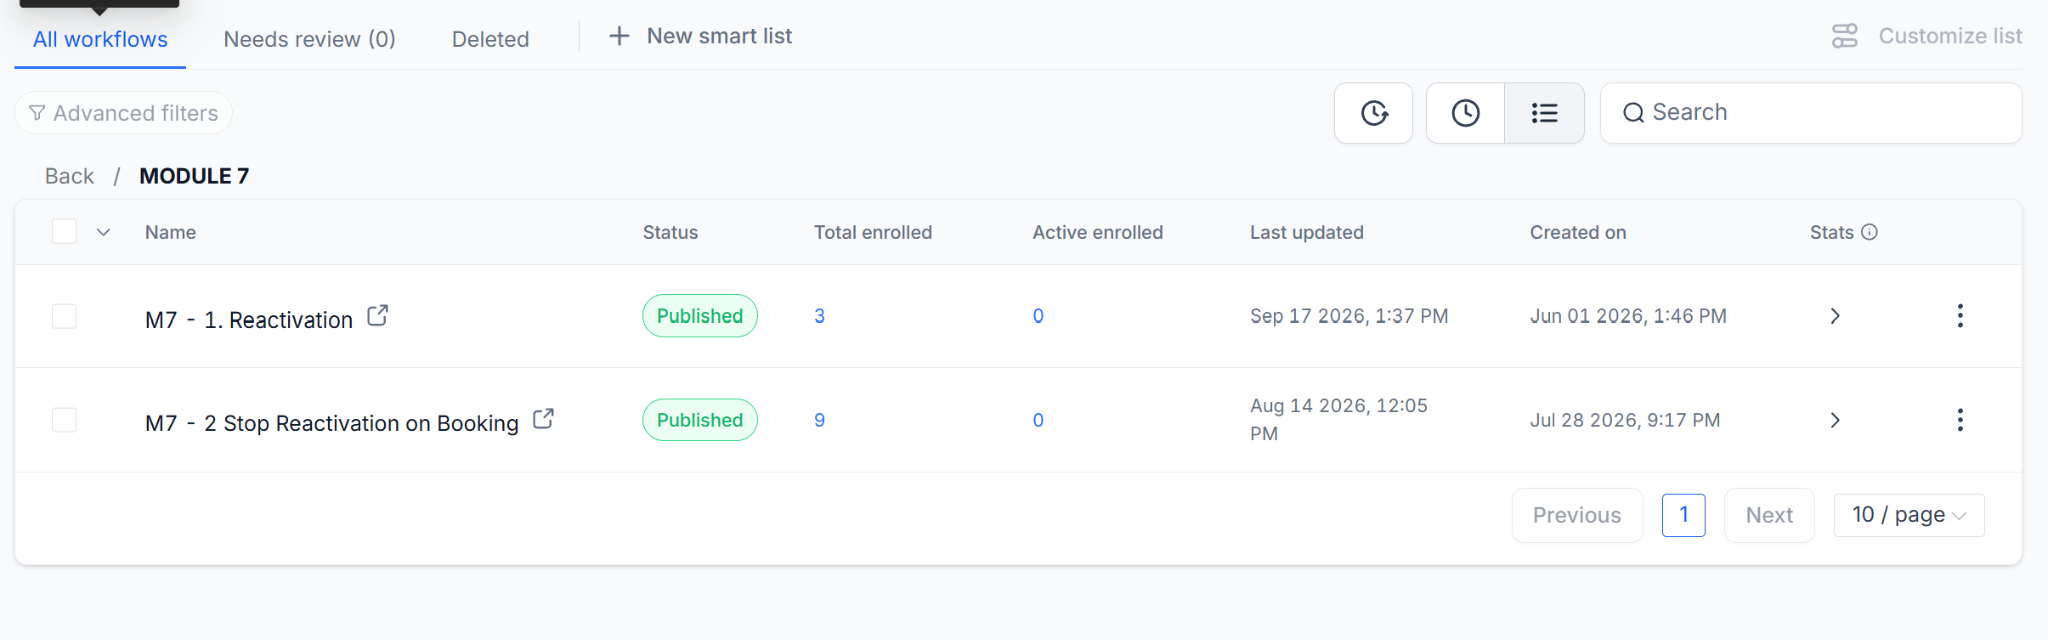Click the MODULE 7 breadcrumb title
Screen dimensions: 2048x640
coord(194,176)
